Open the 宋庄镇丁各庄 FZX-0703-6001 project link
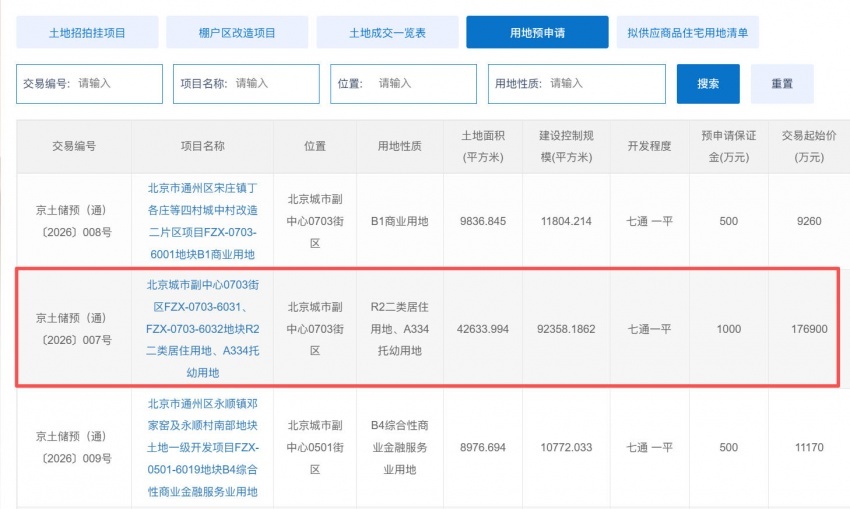The image size is (850, 509). (202, 221)
